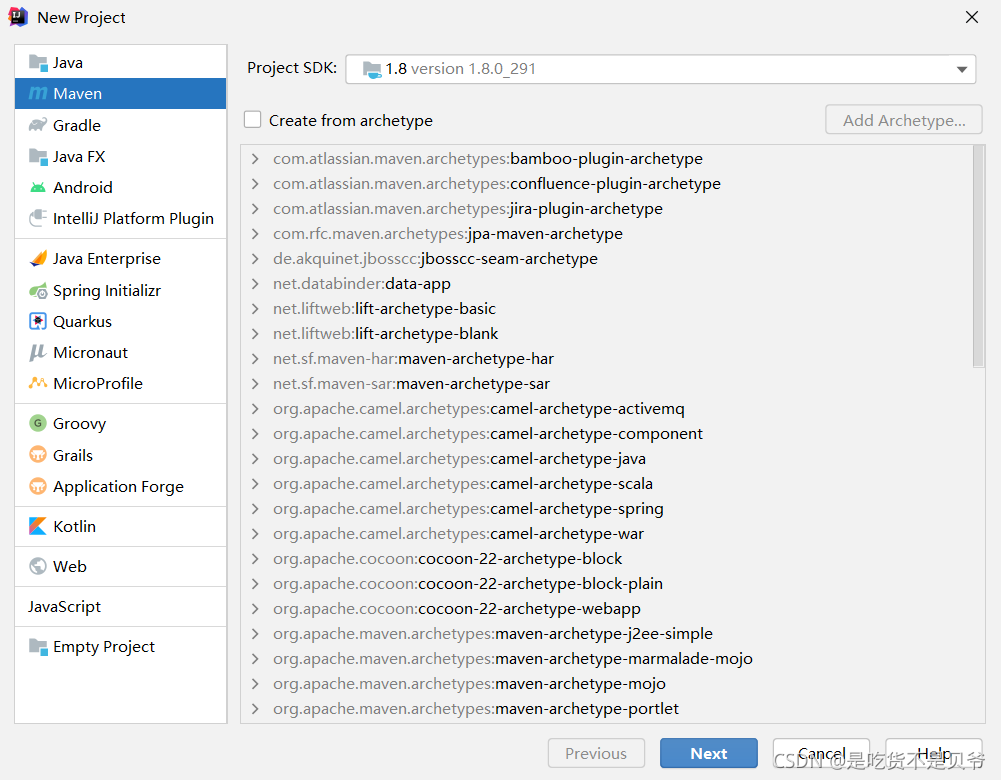Image resolution: width=1001 pixels, height=780 pixels.
Task: Select Kotlin project type
Action: (121, 527)
